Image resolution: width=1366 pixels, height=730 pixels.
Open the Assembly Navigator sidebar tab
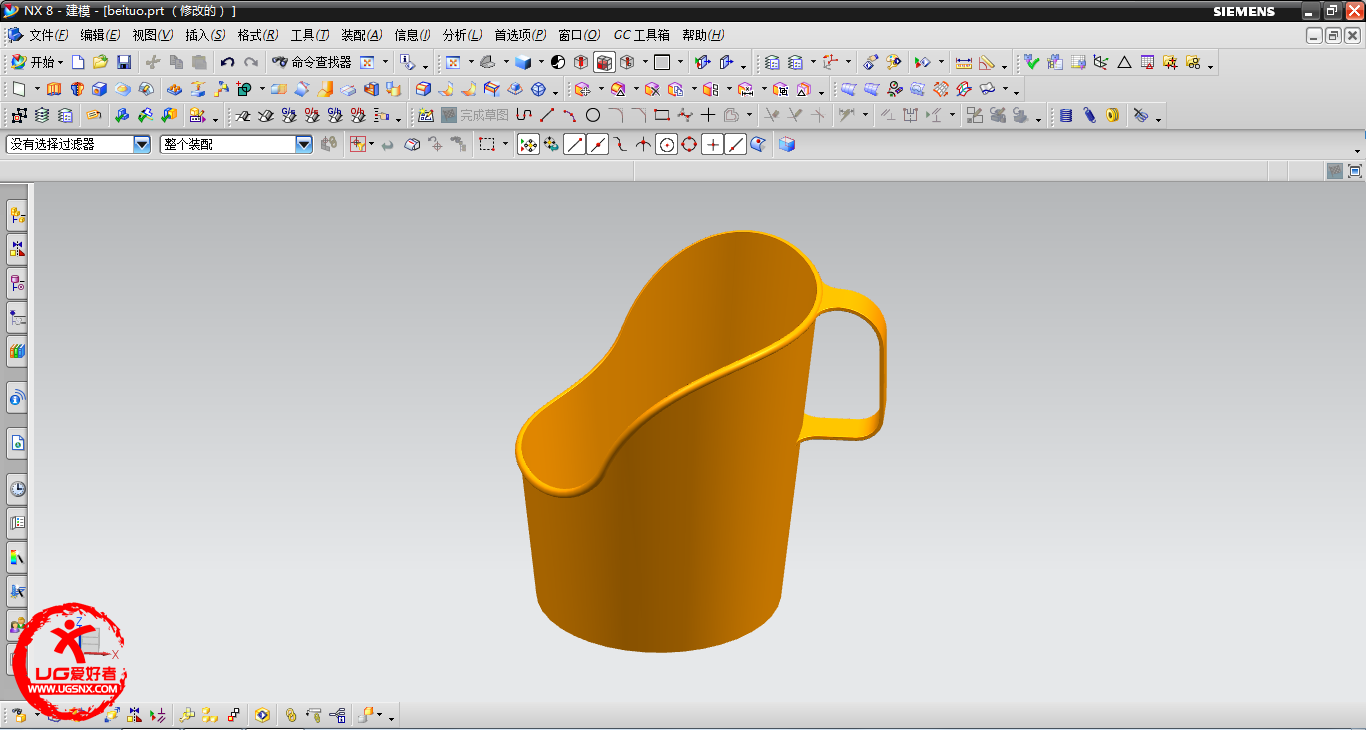coord(17,214)
